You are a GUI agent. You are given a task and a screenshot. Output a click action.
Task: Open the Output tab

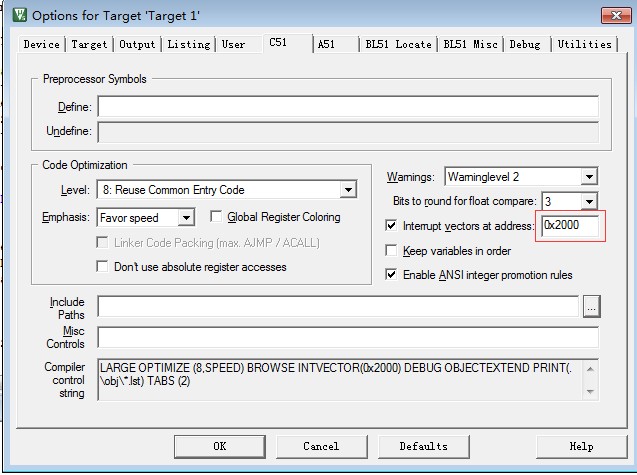coord(137,44)
